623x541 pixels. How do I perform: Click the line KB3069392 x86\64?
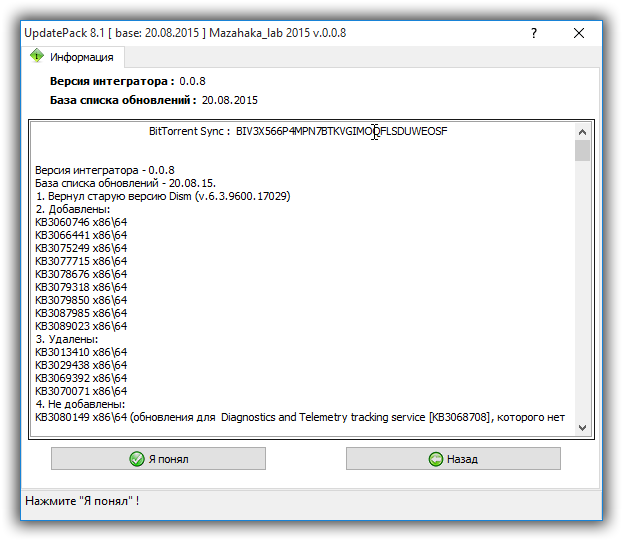point(81,378)
